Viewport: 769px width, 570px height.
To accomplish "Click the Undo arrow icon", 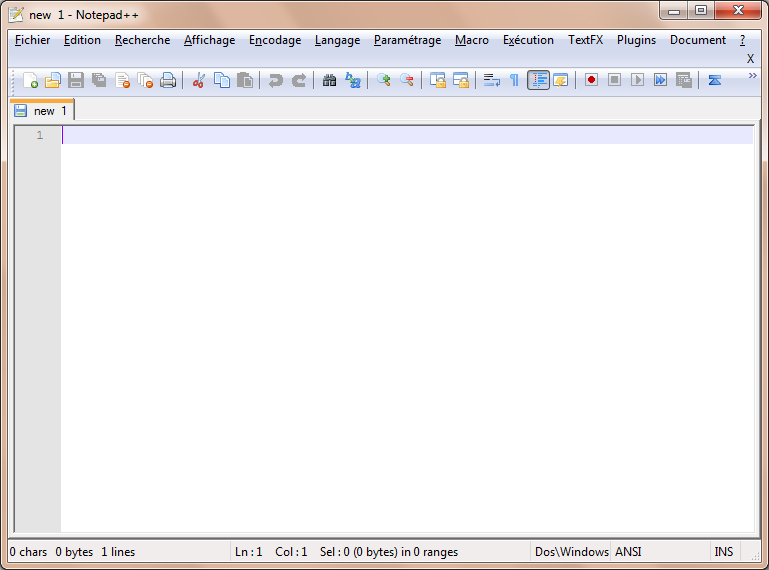I will click(276, 80).
